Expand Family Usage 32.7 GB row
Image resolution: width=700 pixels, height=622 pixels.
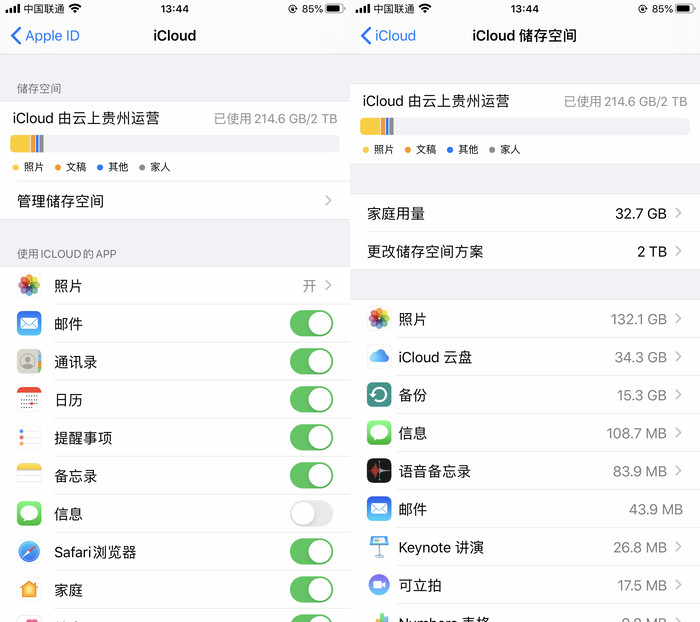525,213
